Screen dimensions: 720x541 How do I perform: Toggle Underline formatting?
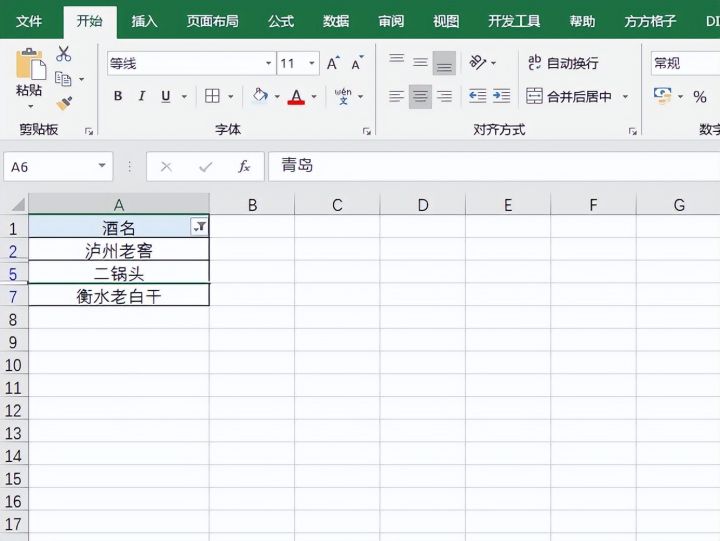click(x=166, y=96)
